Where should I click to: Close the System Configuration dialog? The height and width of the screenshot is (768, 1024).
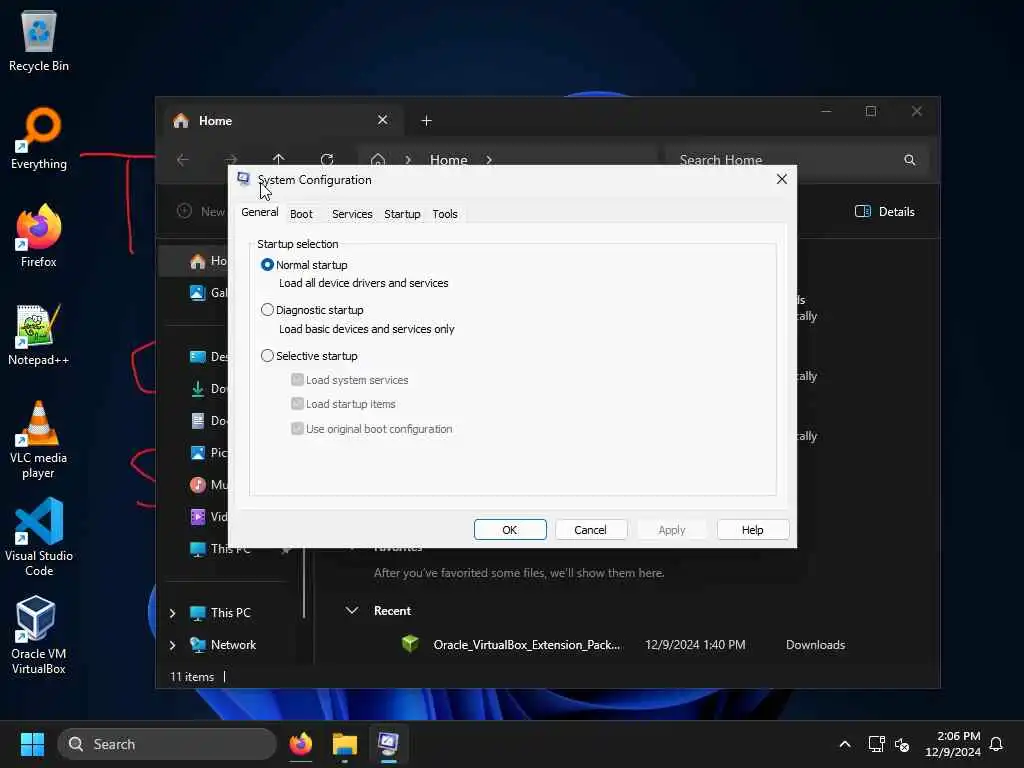click(x=782, y=179)
